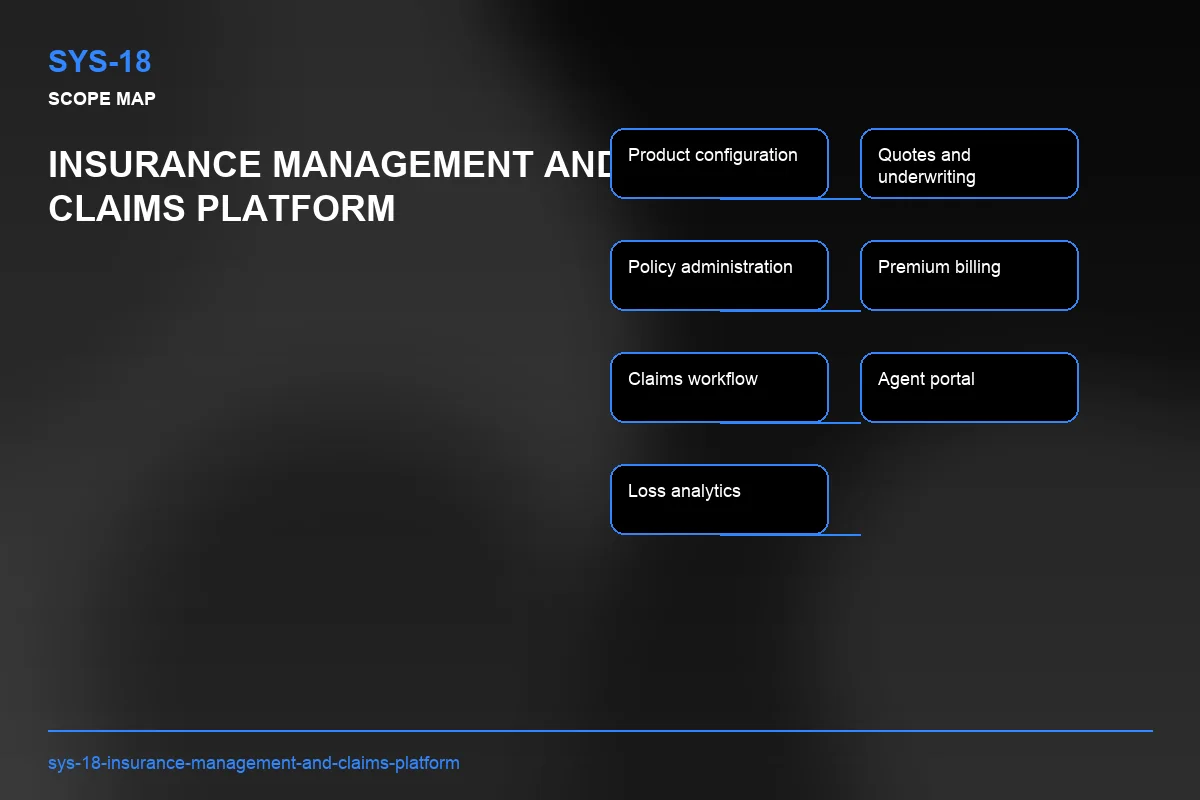Viewport: 1200px width, 800px height.
Task: Select the Product configuration box
Action: (719, 163)
